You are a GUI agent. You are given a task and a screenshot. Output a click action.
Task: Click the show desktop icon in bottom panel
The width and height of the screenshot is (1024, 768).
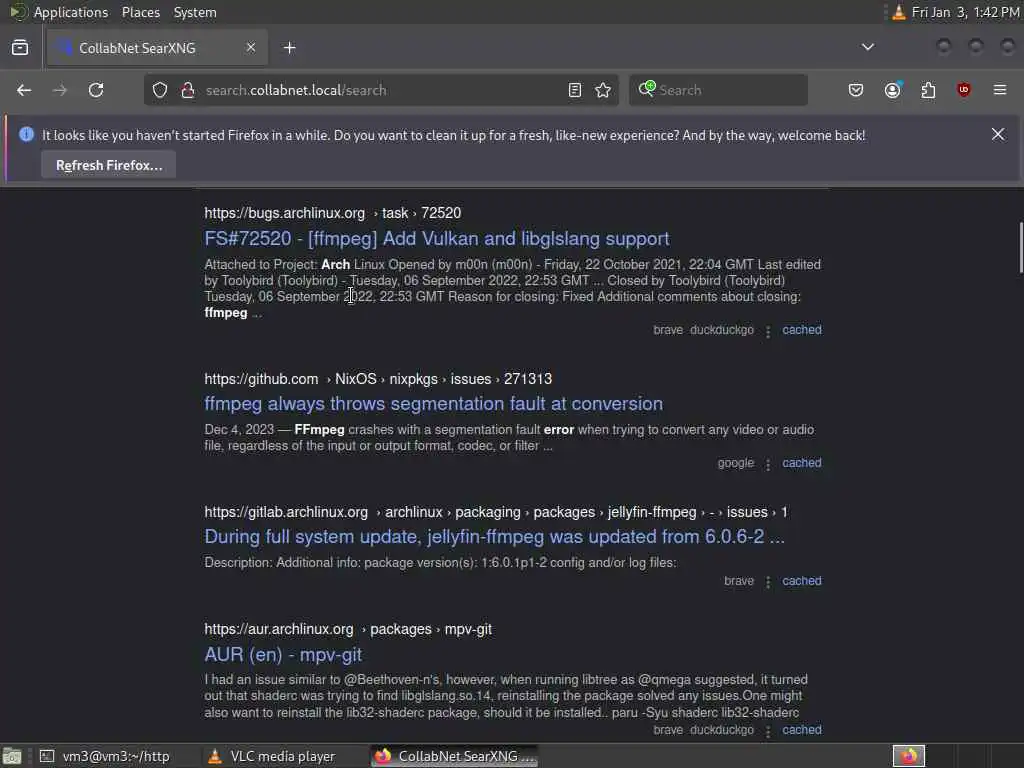pyautogui.click(x=12, y=756)
